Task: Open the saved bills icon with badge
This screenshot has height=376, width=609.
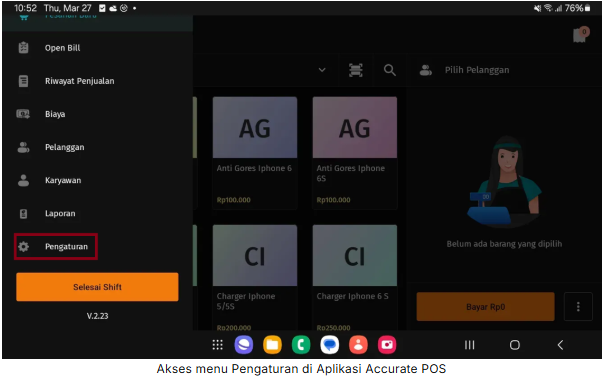Action: tap(581, 35)
